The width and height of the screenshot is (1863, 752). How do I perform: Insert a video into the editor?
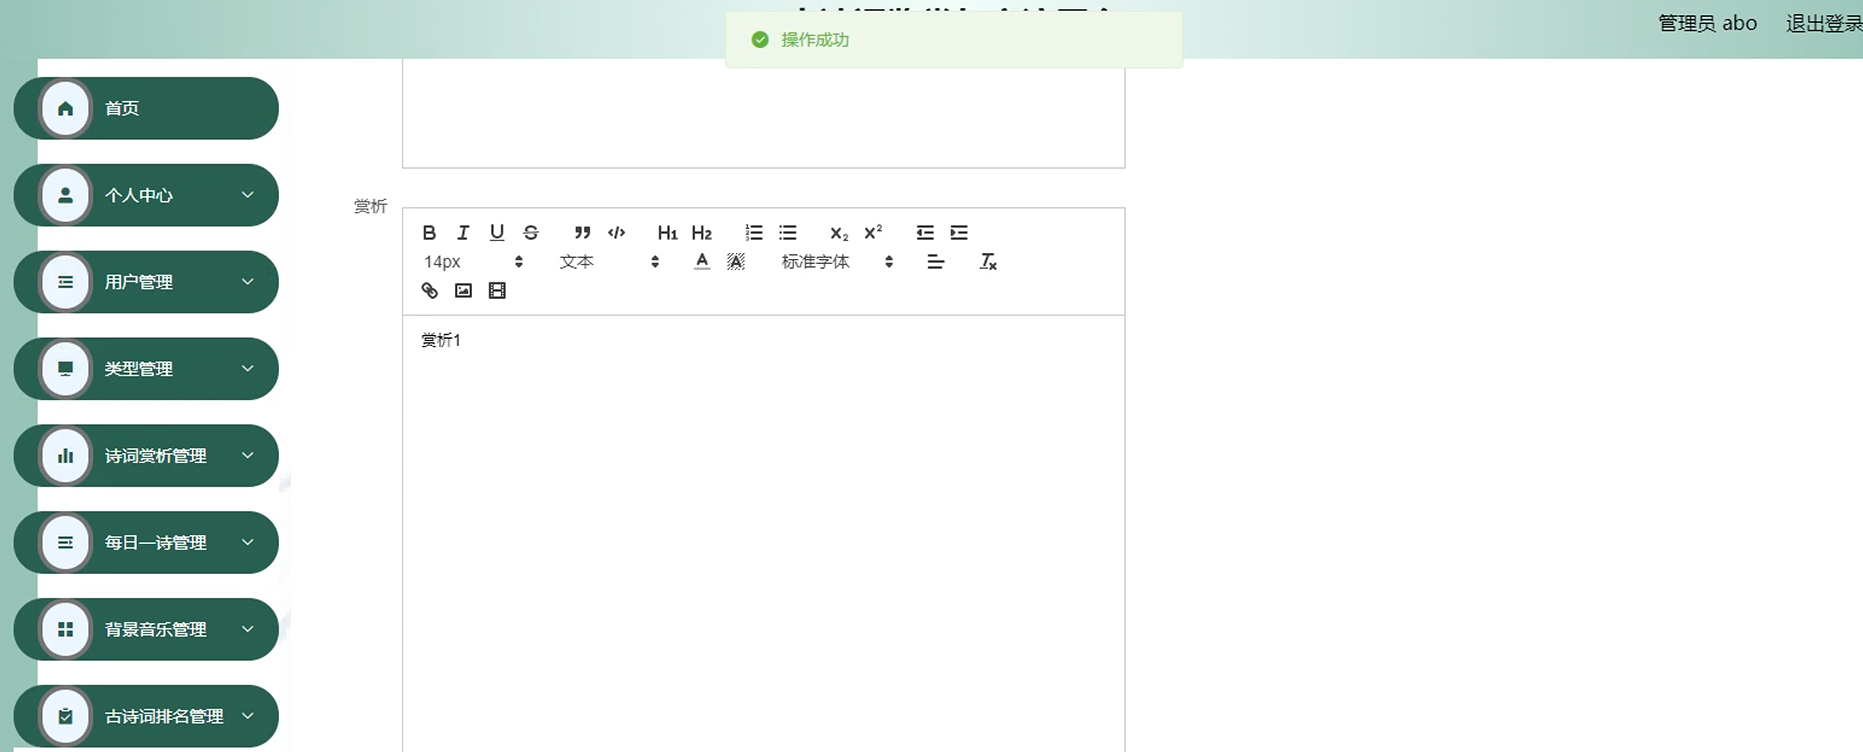tap(497, 291)
